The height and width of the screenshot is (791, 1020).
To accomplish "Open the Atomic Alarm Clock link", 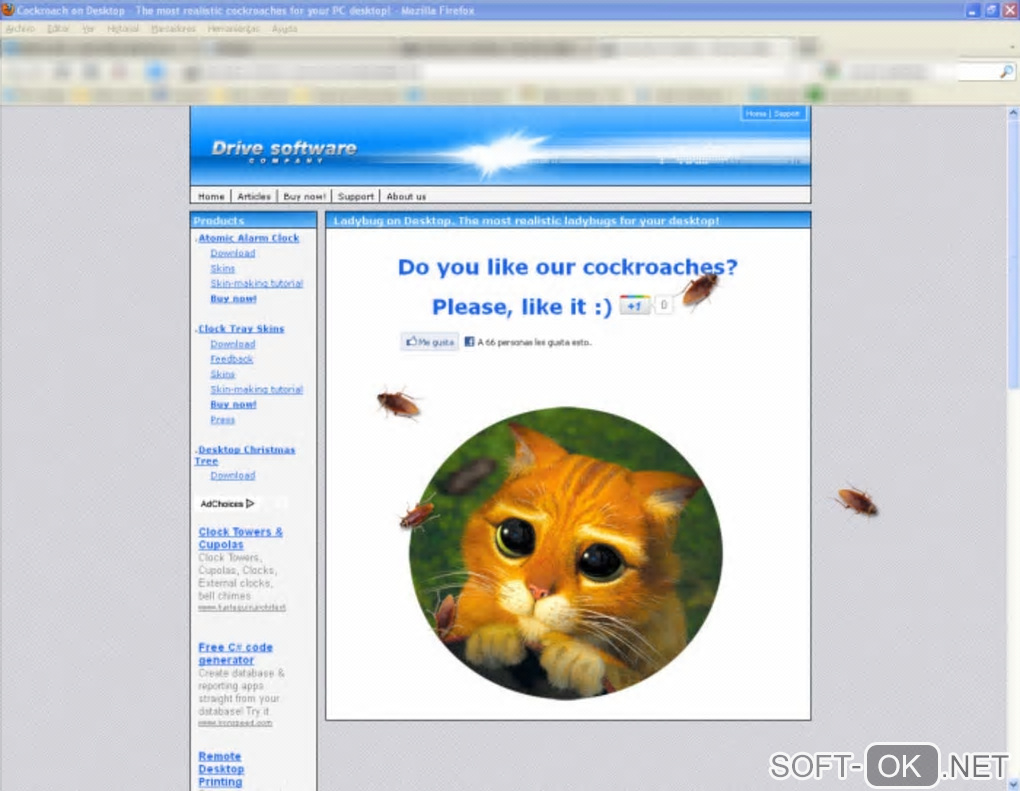I will pos(248,238).
